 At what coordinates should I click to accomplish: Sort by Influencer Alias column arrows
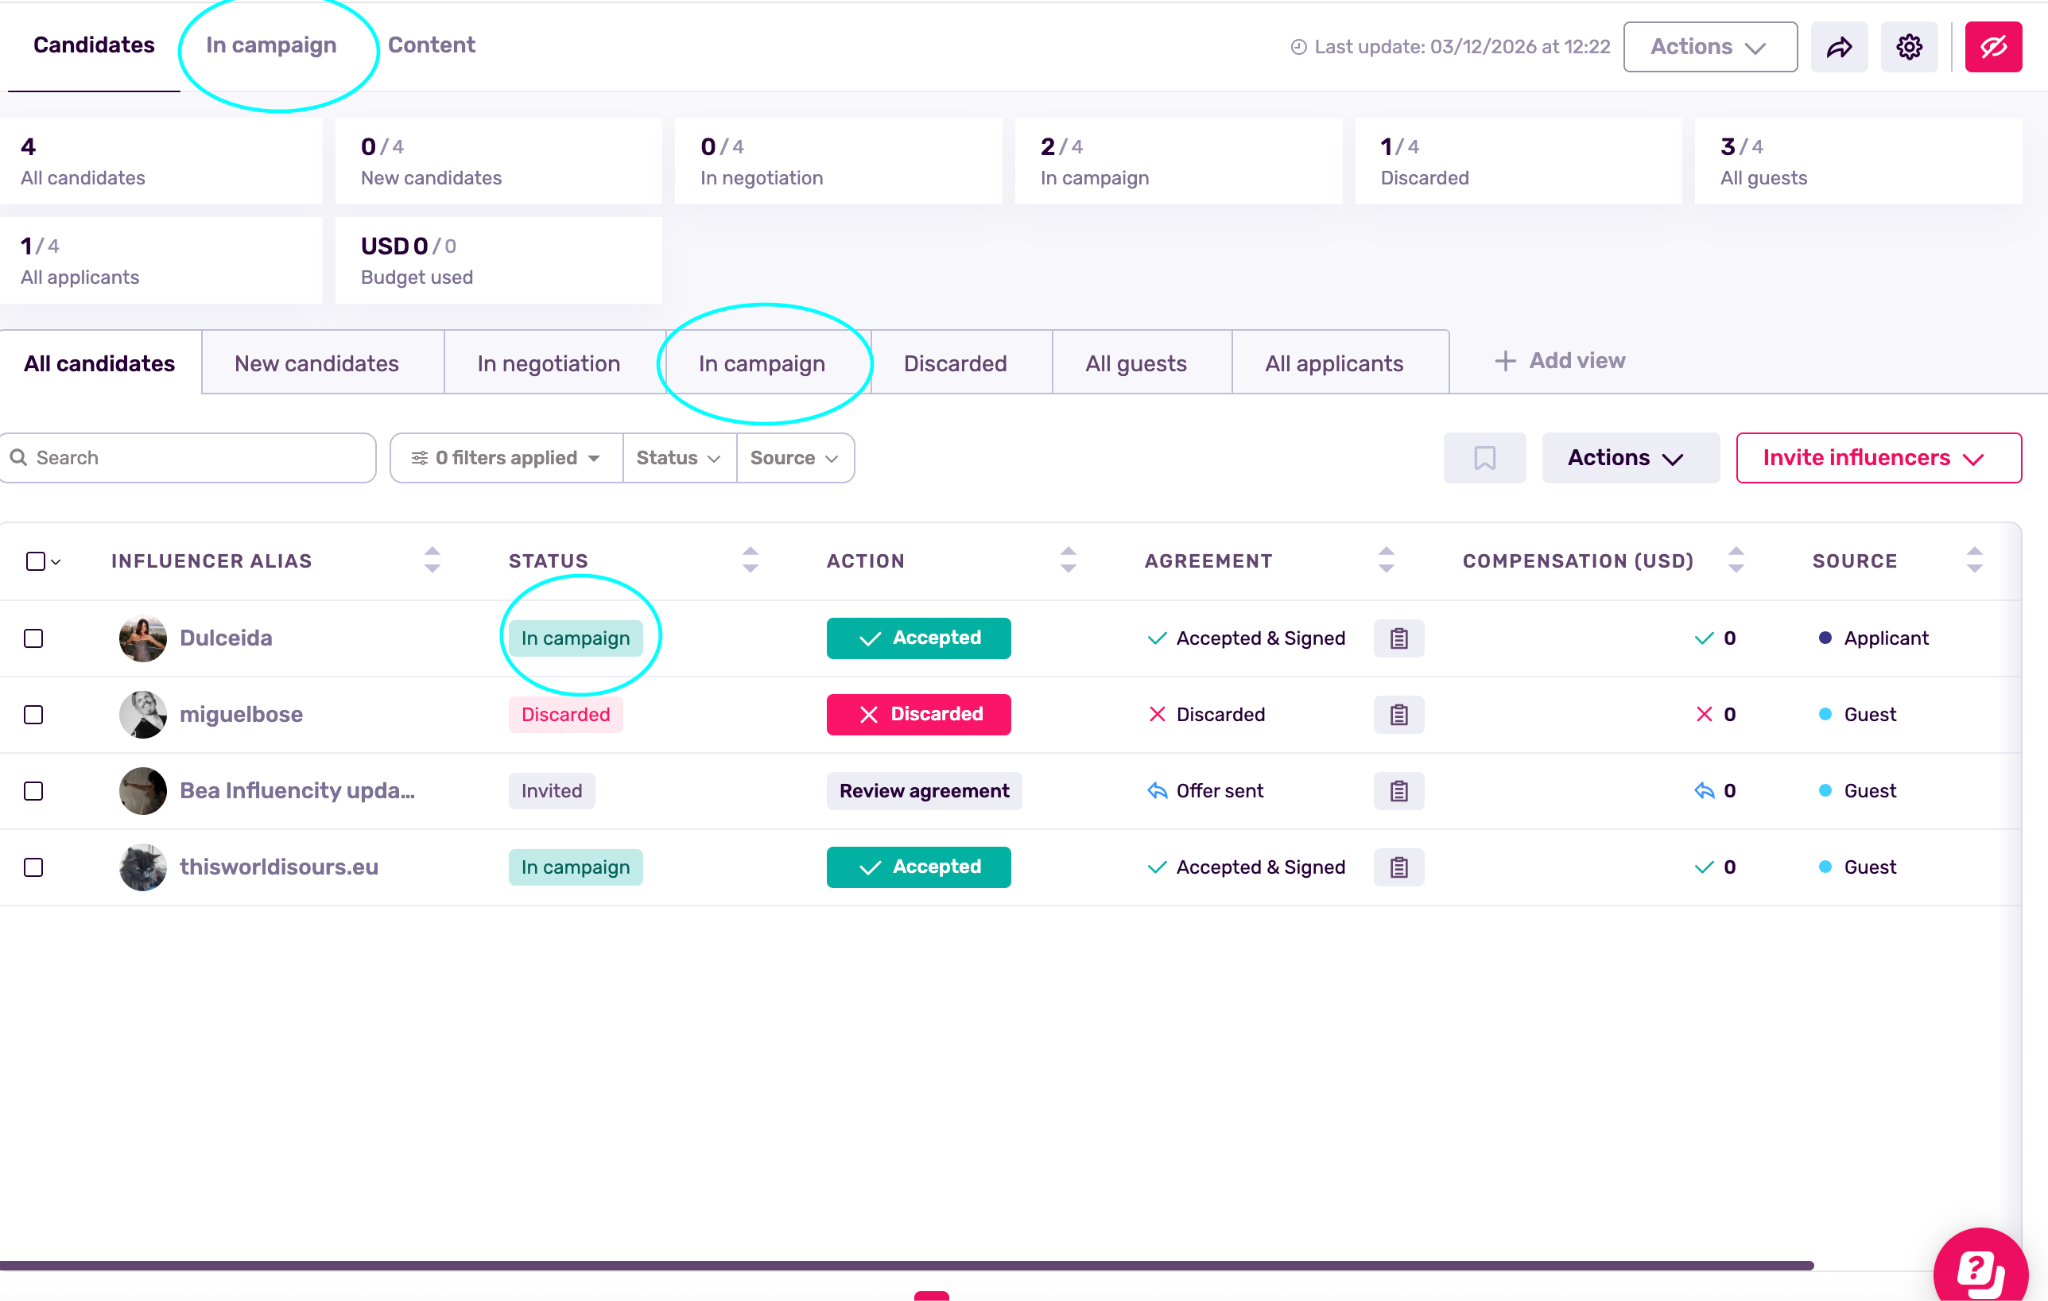click(x=432, y=560)
